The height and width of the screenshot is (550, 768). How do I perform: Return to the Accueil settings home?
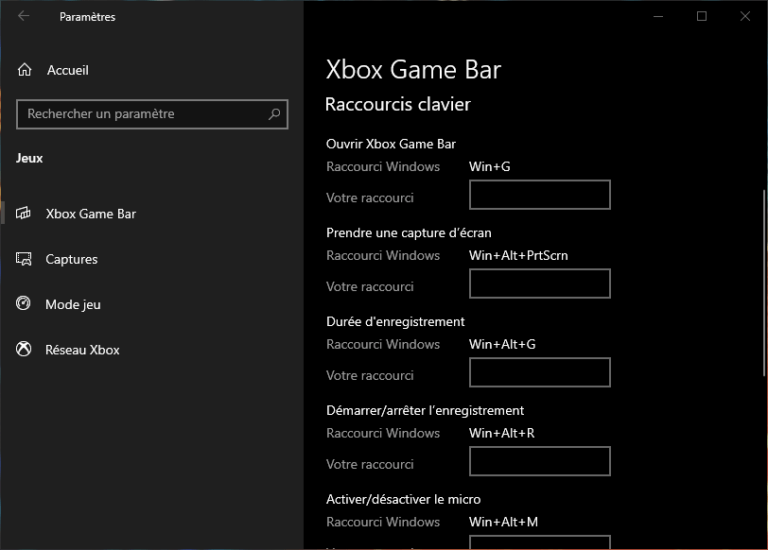click(68, 70)
